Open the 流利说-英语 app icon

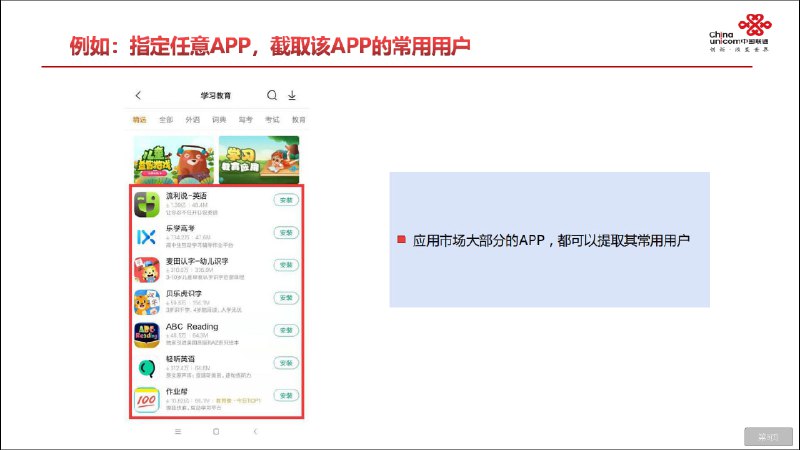coord(147,204)
